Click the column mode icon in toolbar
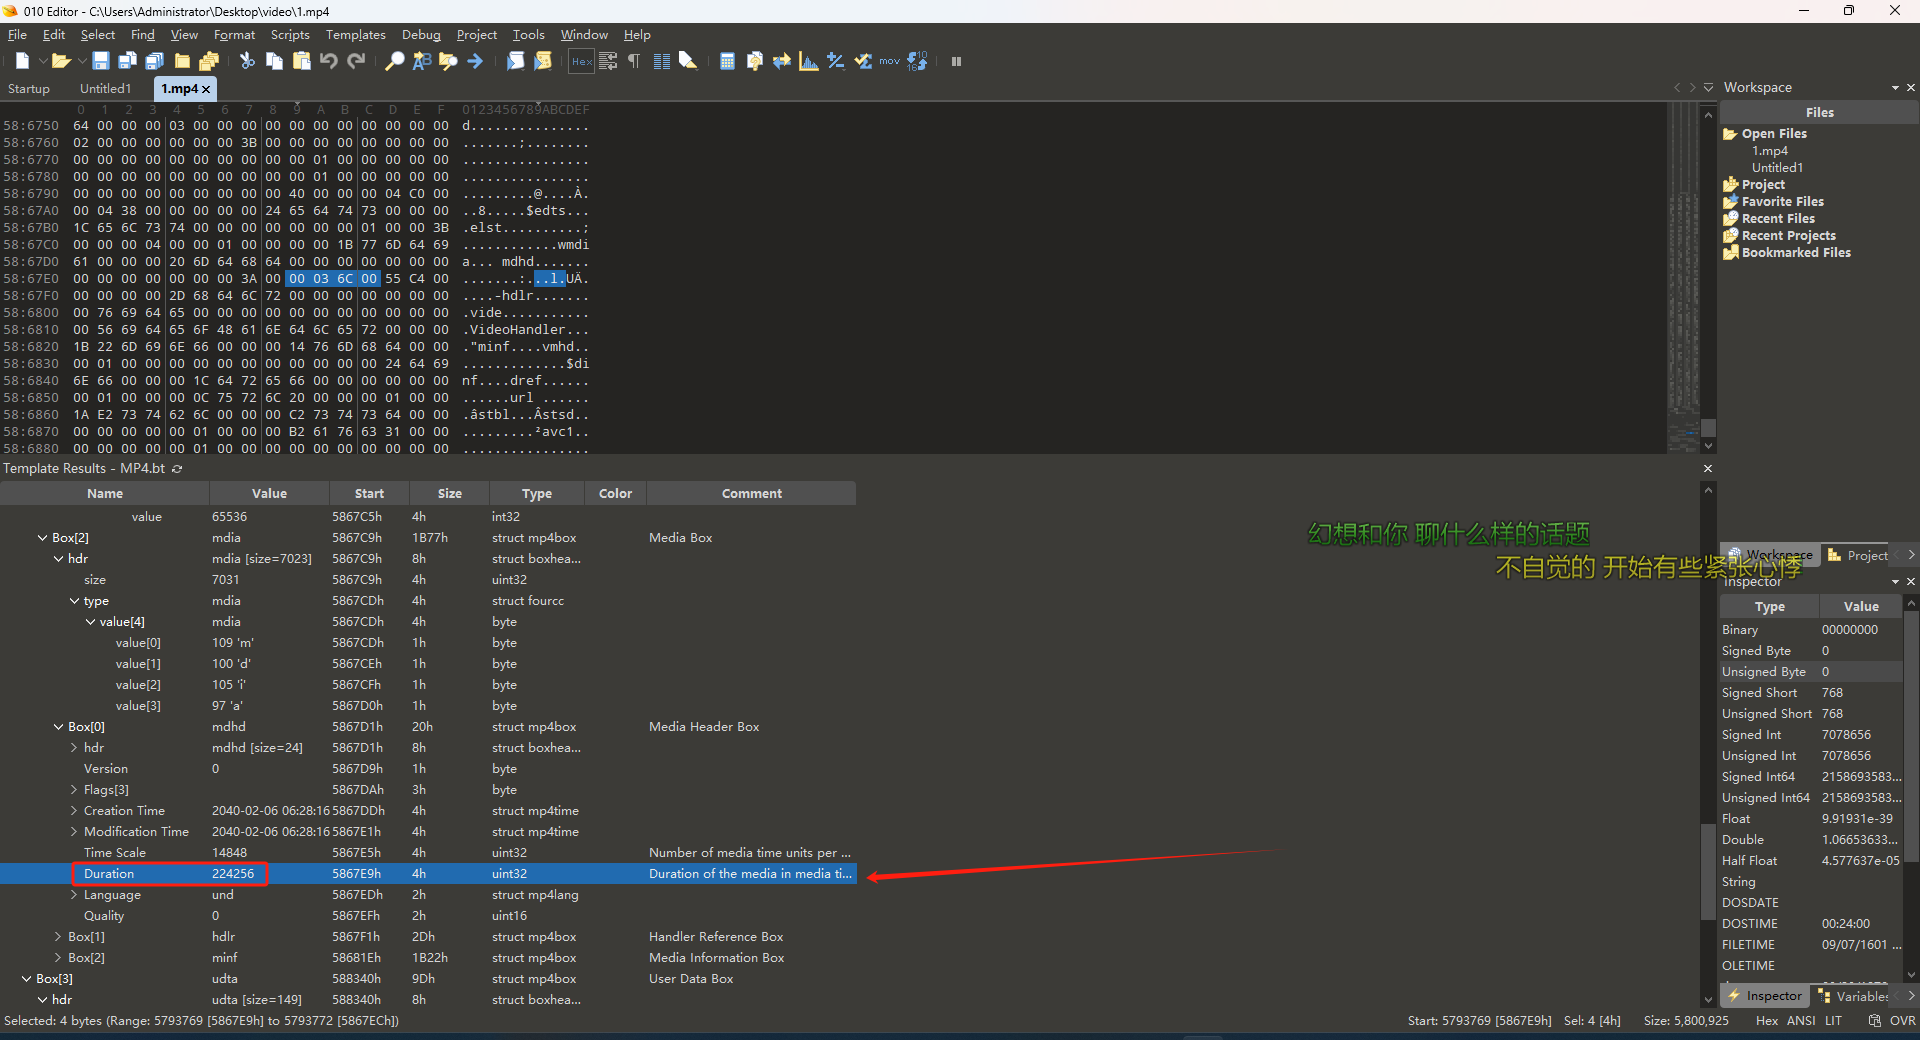The height and width of the screenshot is (1040, 1920). [661, 61]
